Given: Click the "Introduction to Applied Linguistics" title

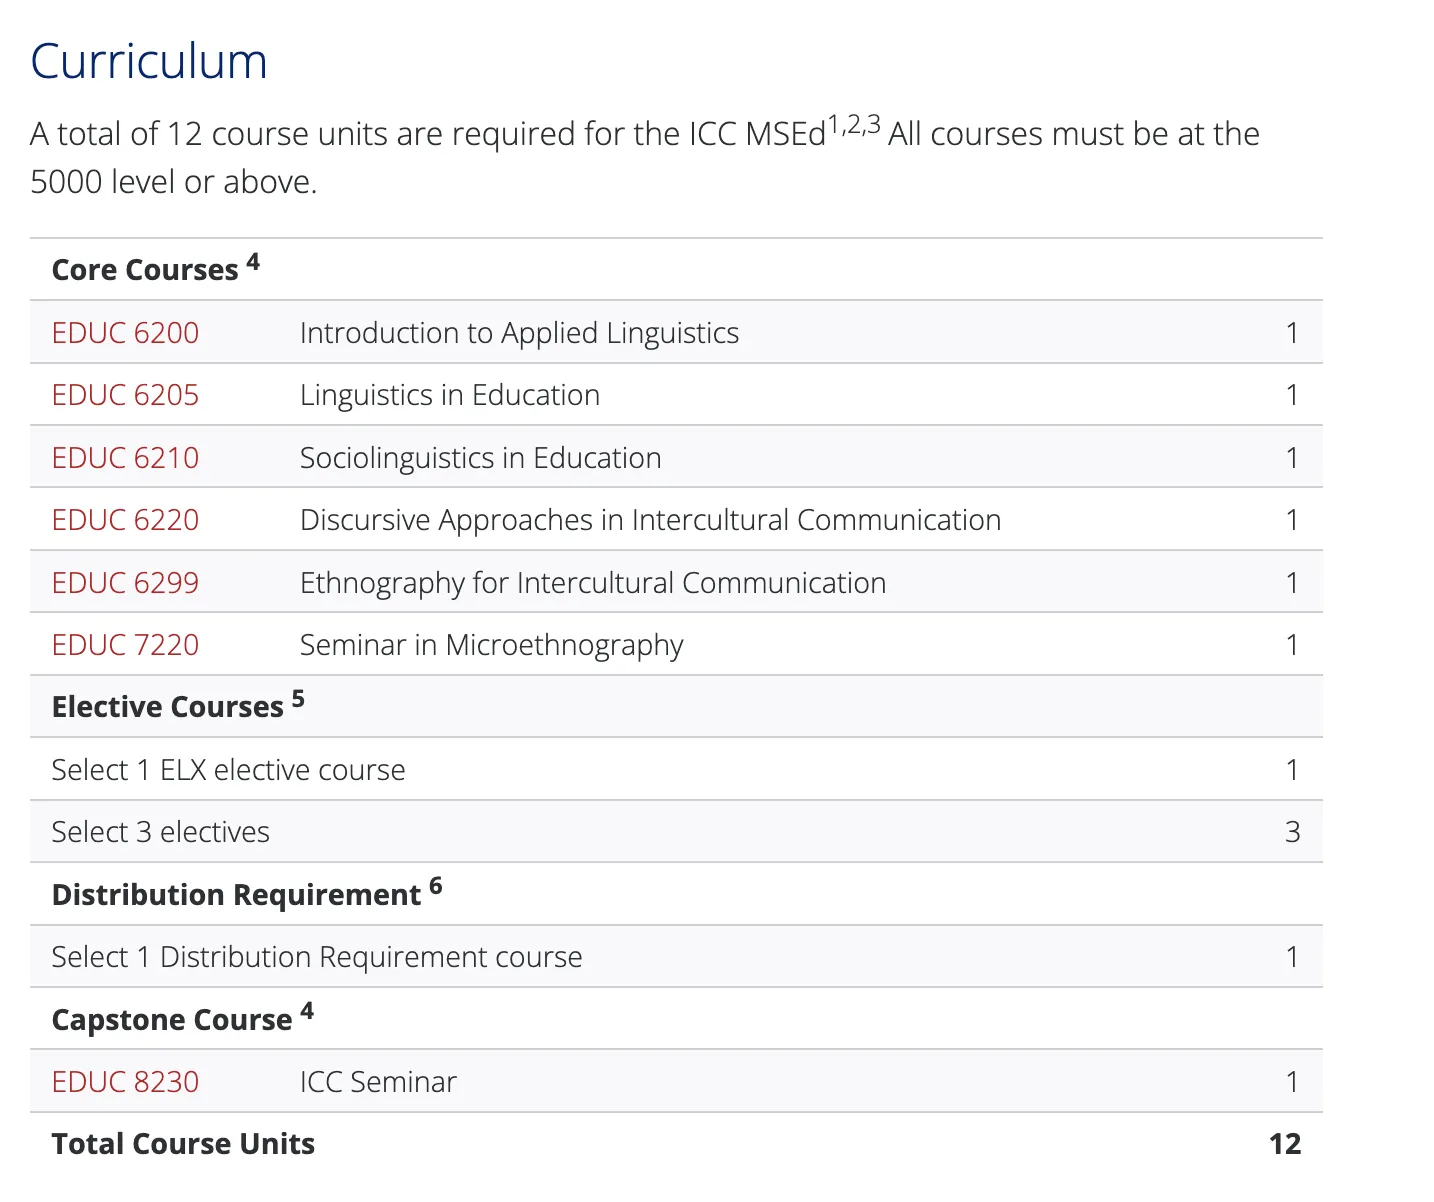Looking at the screenshot, I should click(x=519, y=333).
